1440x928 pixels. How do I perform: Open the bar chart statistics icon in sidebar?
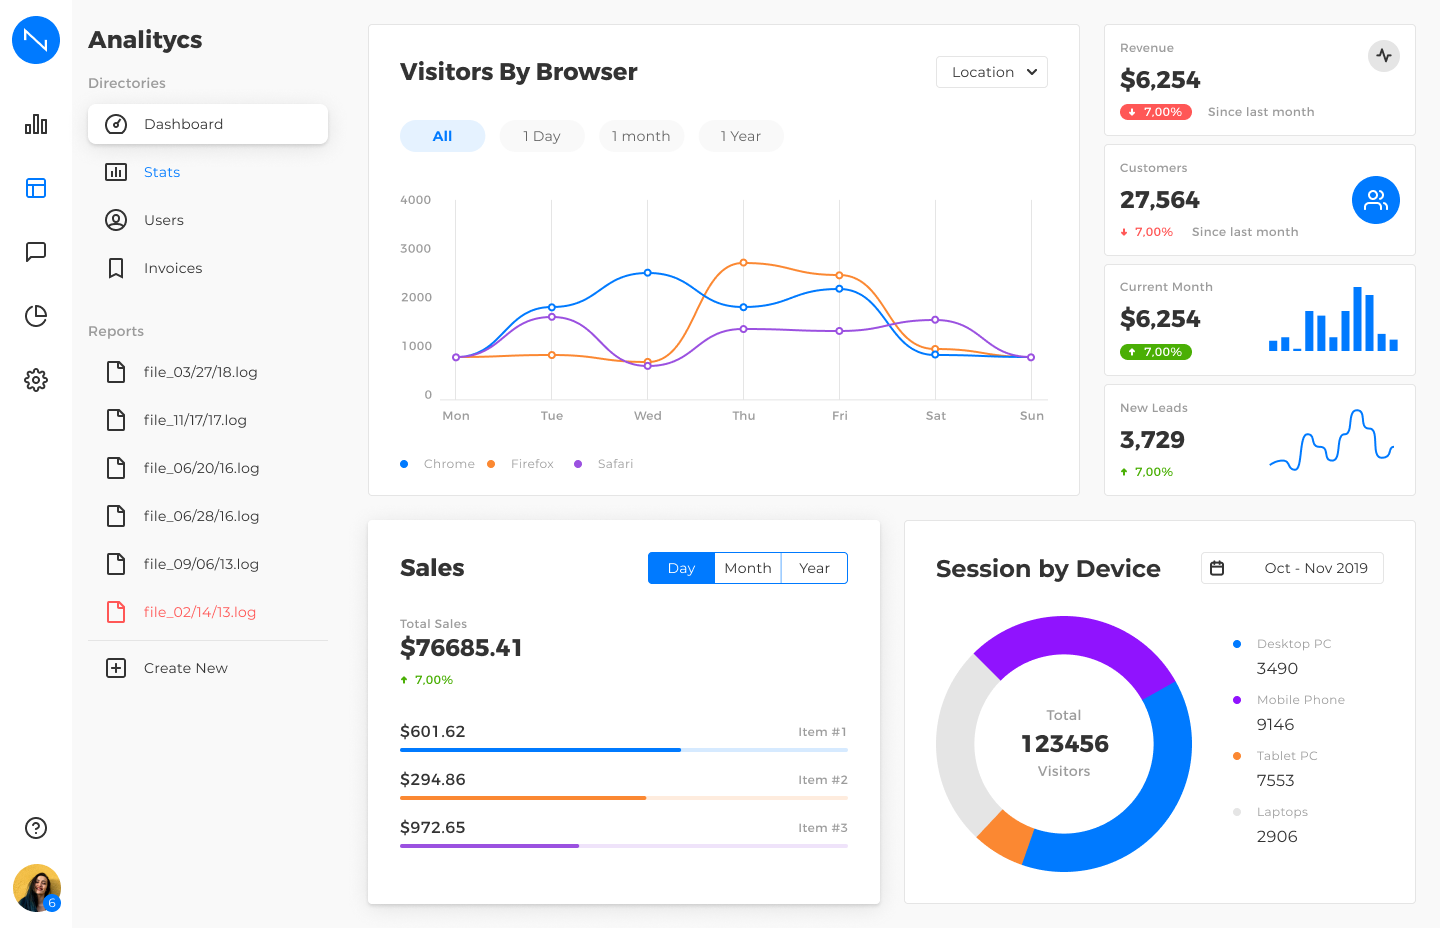[x=36, y=124]
